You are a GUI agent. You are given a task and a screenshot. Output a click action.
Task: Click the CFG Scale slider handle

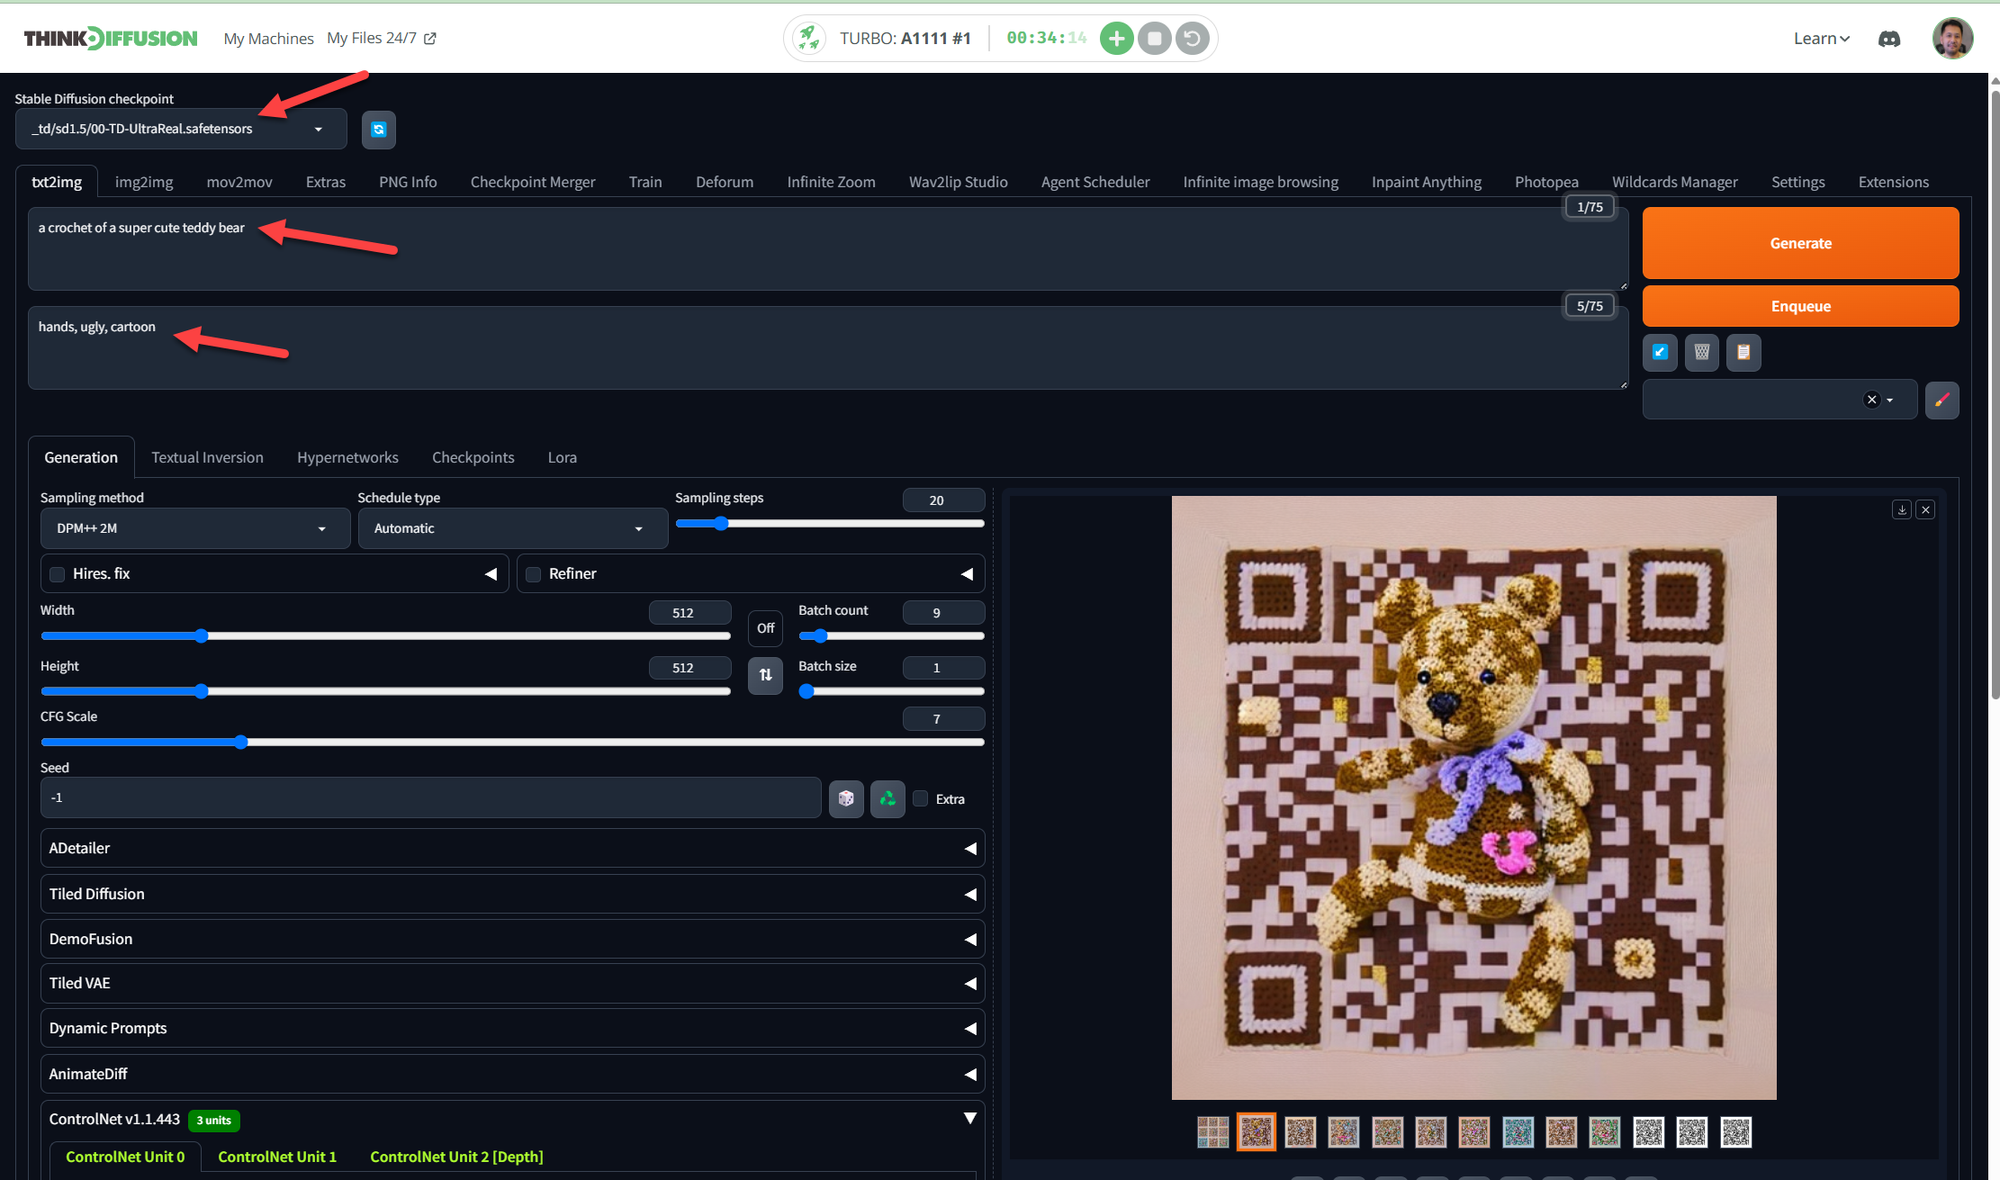tap(240, 742)
